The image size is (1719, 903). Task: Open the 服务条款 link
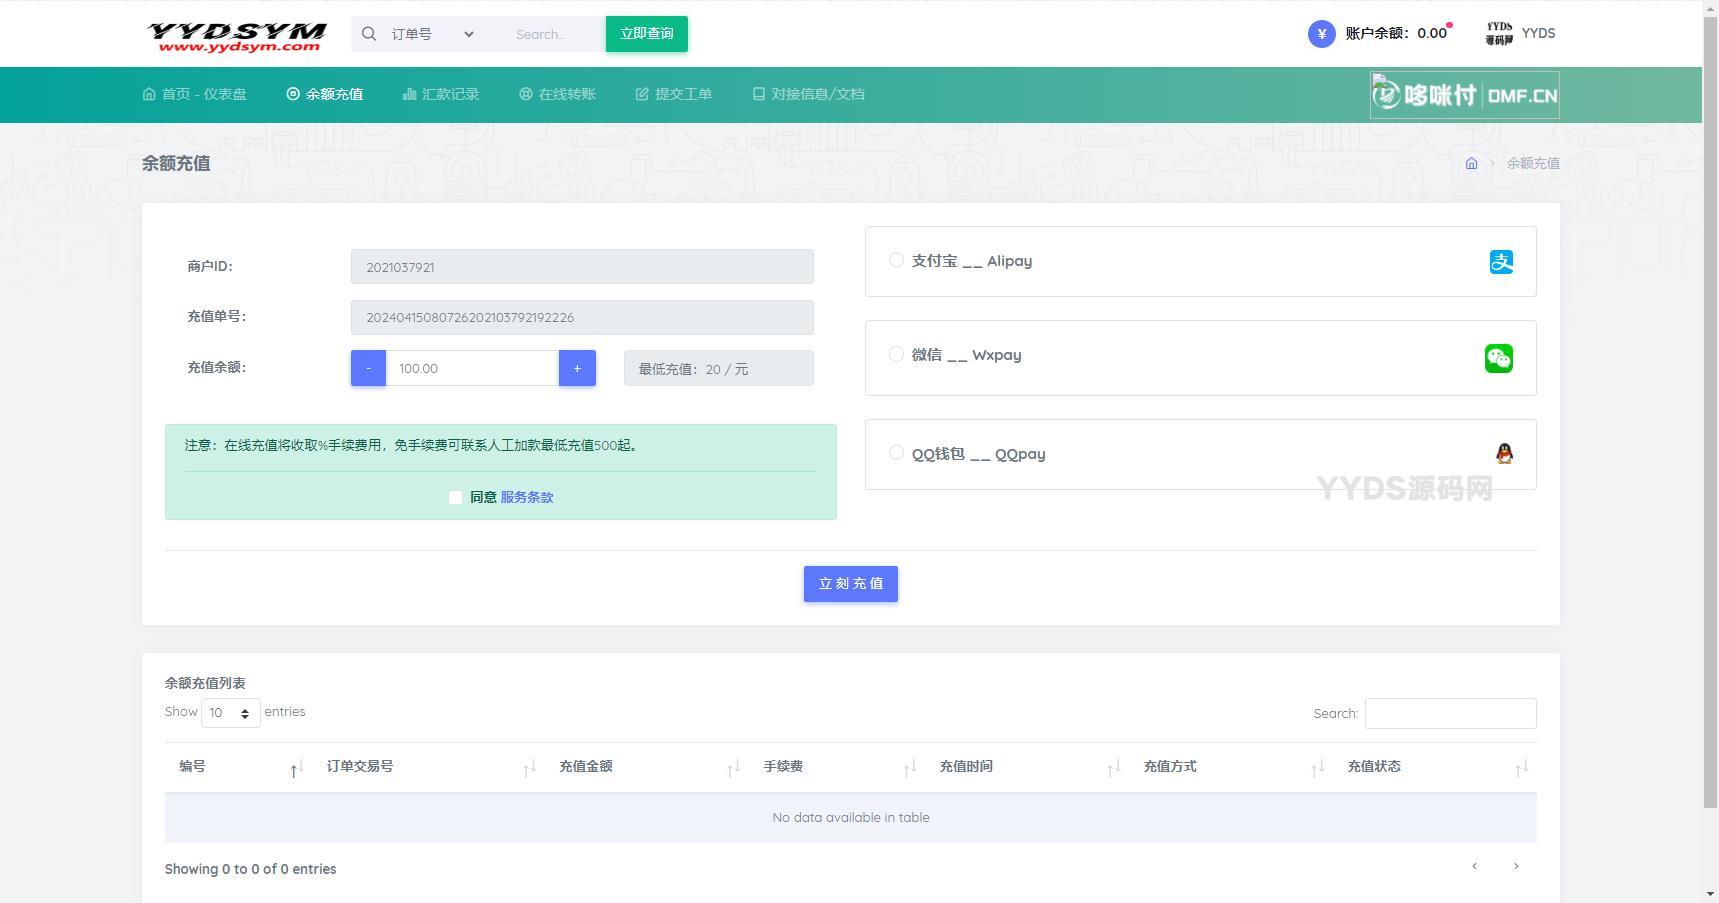pyautogui.click(x=527, y=497)
